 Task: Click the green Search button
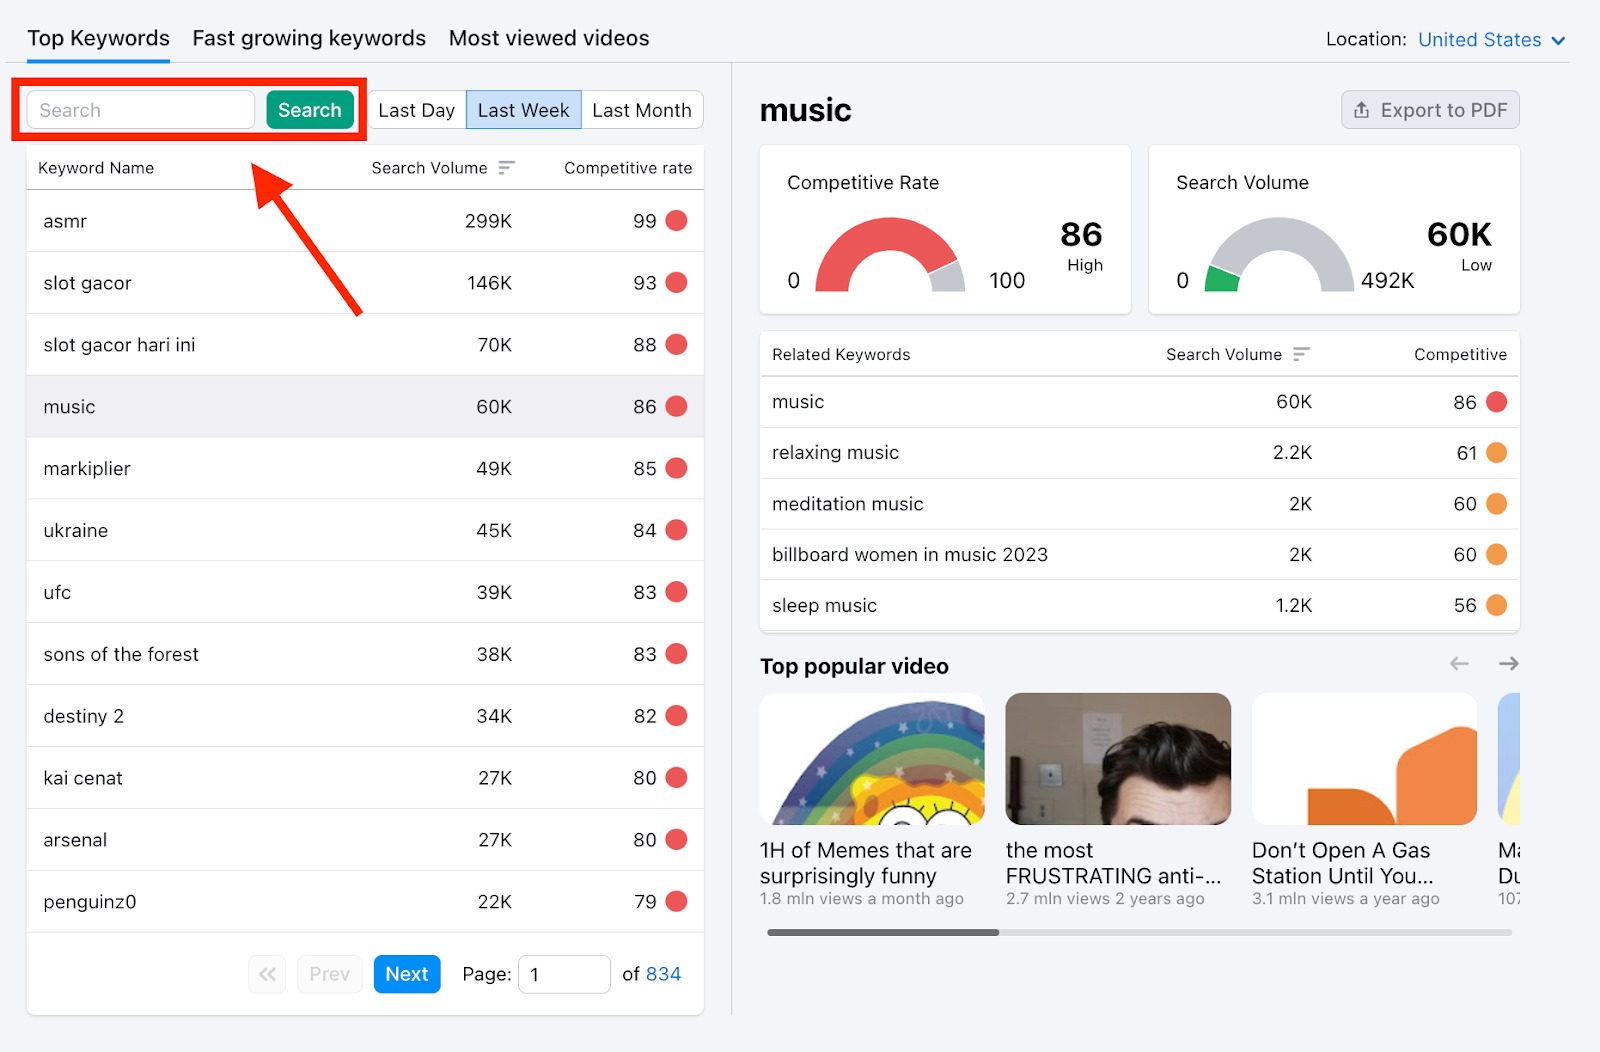pos(310,110)
